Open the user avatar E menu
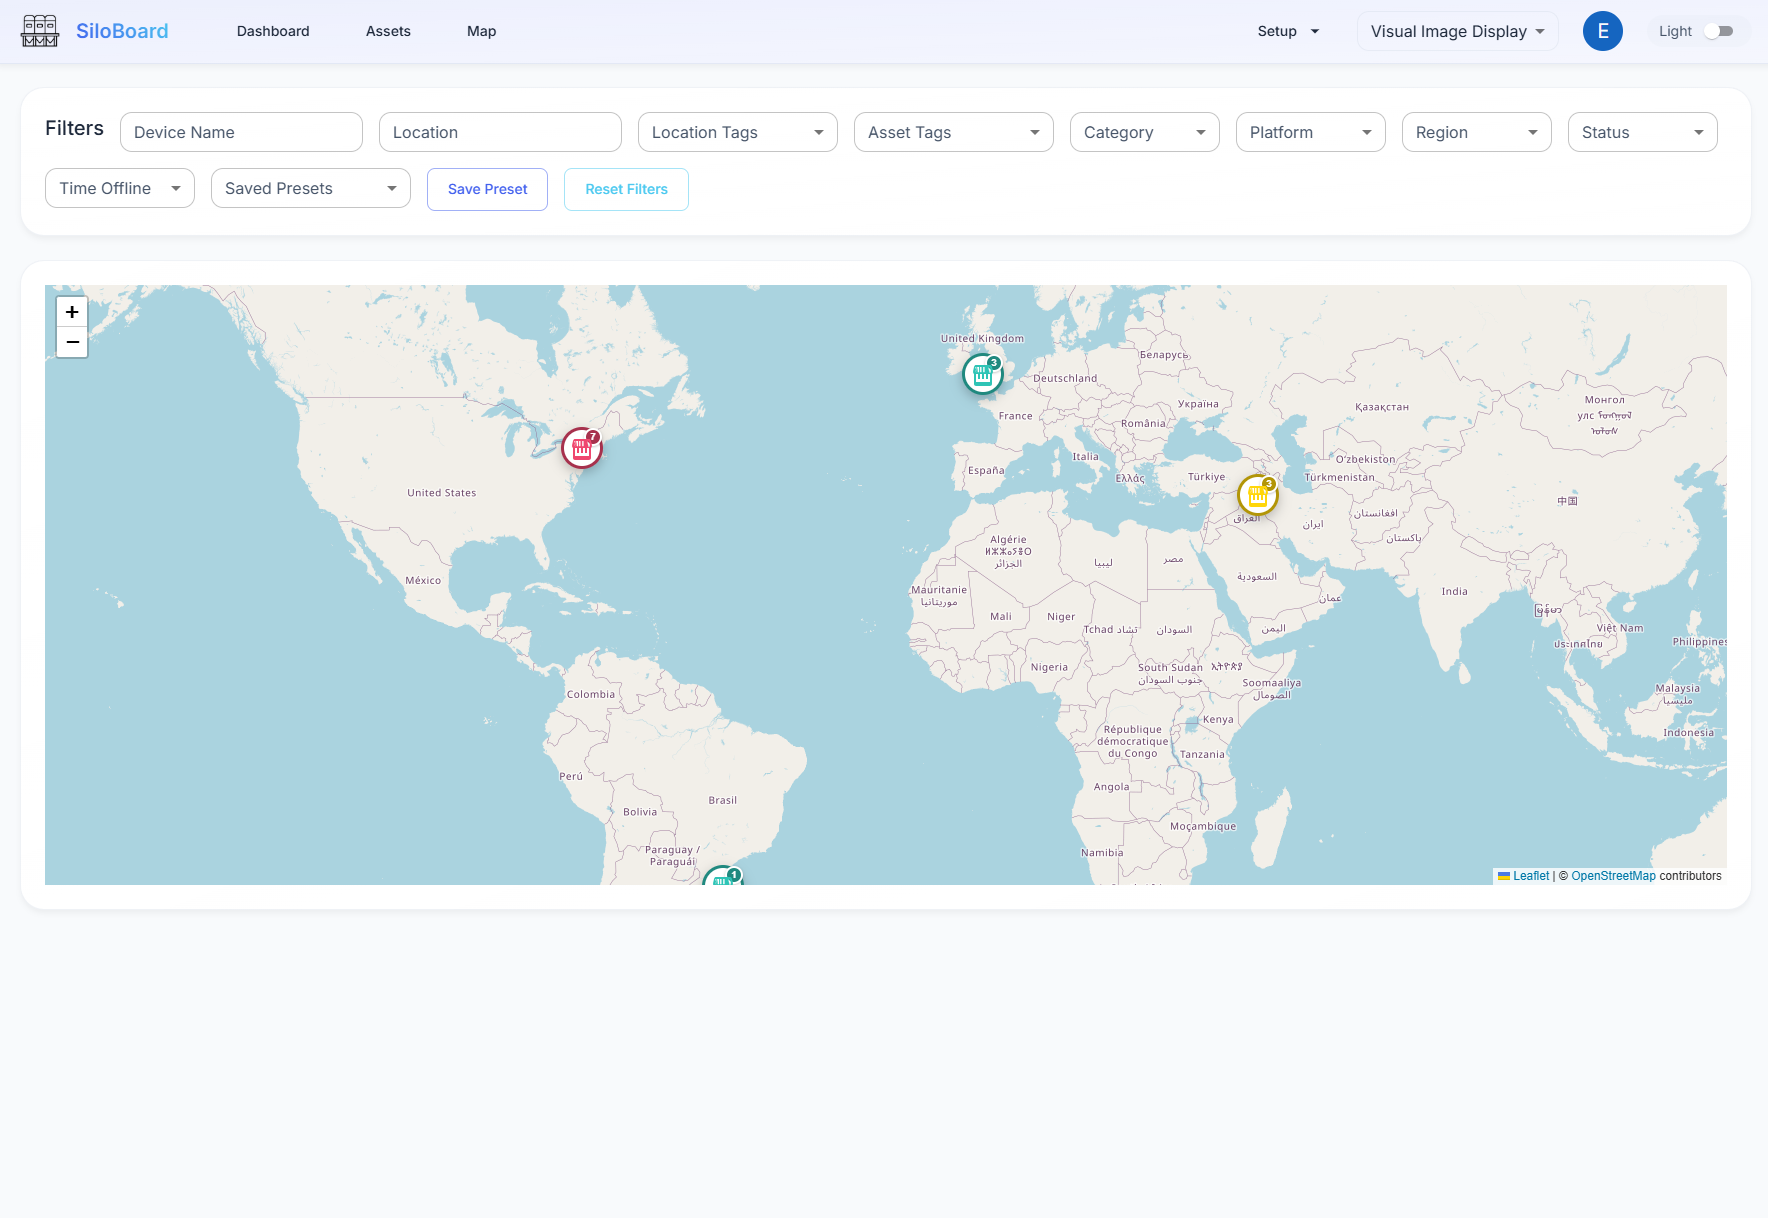This screenshot has height=1218, width=1768. [x=1603, y=31]
